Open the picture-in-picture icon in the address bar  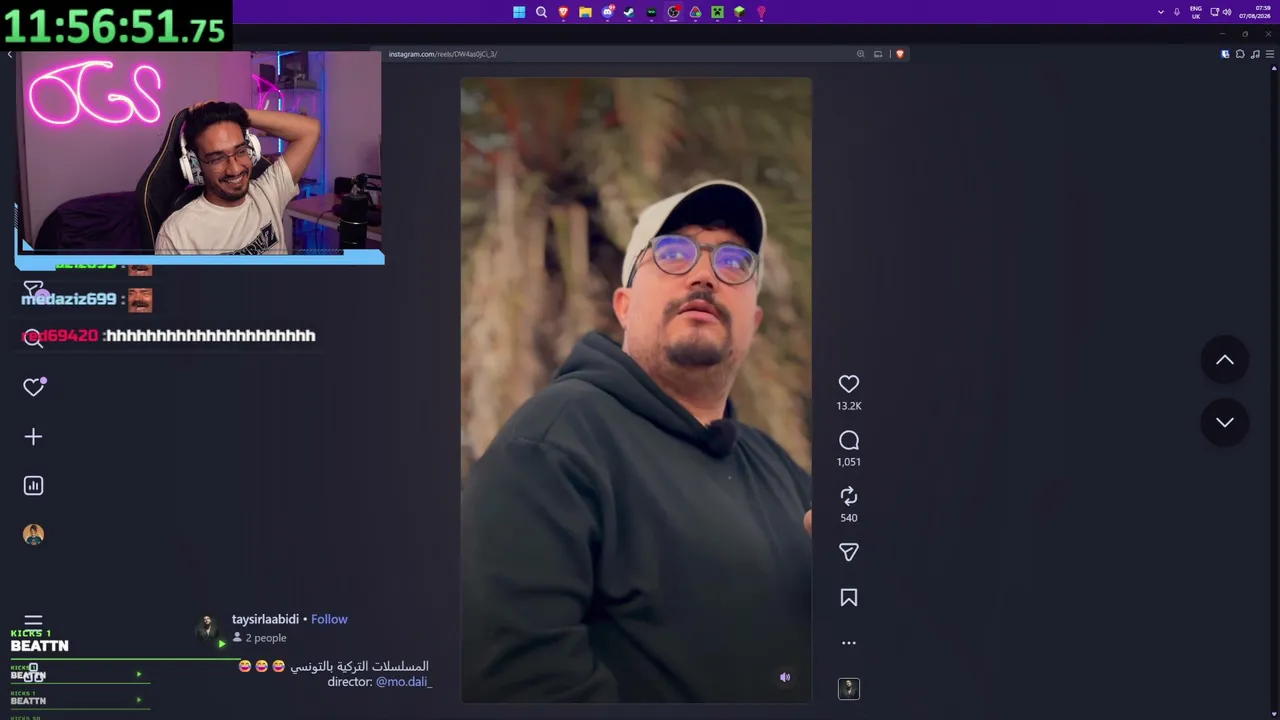pyautogui.click(x=878, y=54)
